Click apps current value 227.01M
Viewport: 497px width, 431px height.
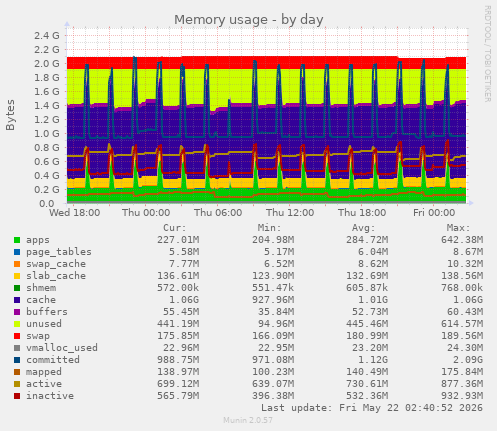pyautogui.click(x=178, y=240)
